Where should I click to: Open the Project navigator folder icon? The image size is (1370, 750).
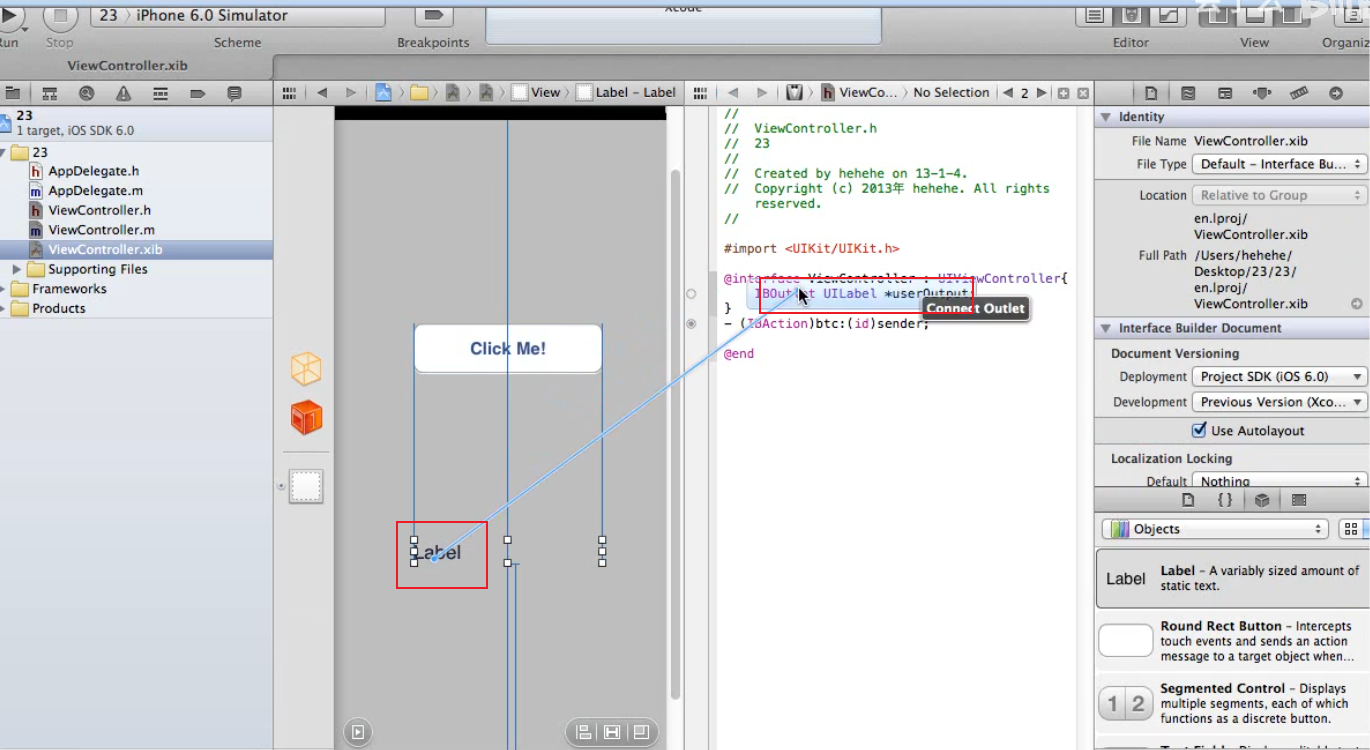[x=12, y=93]
